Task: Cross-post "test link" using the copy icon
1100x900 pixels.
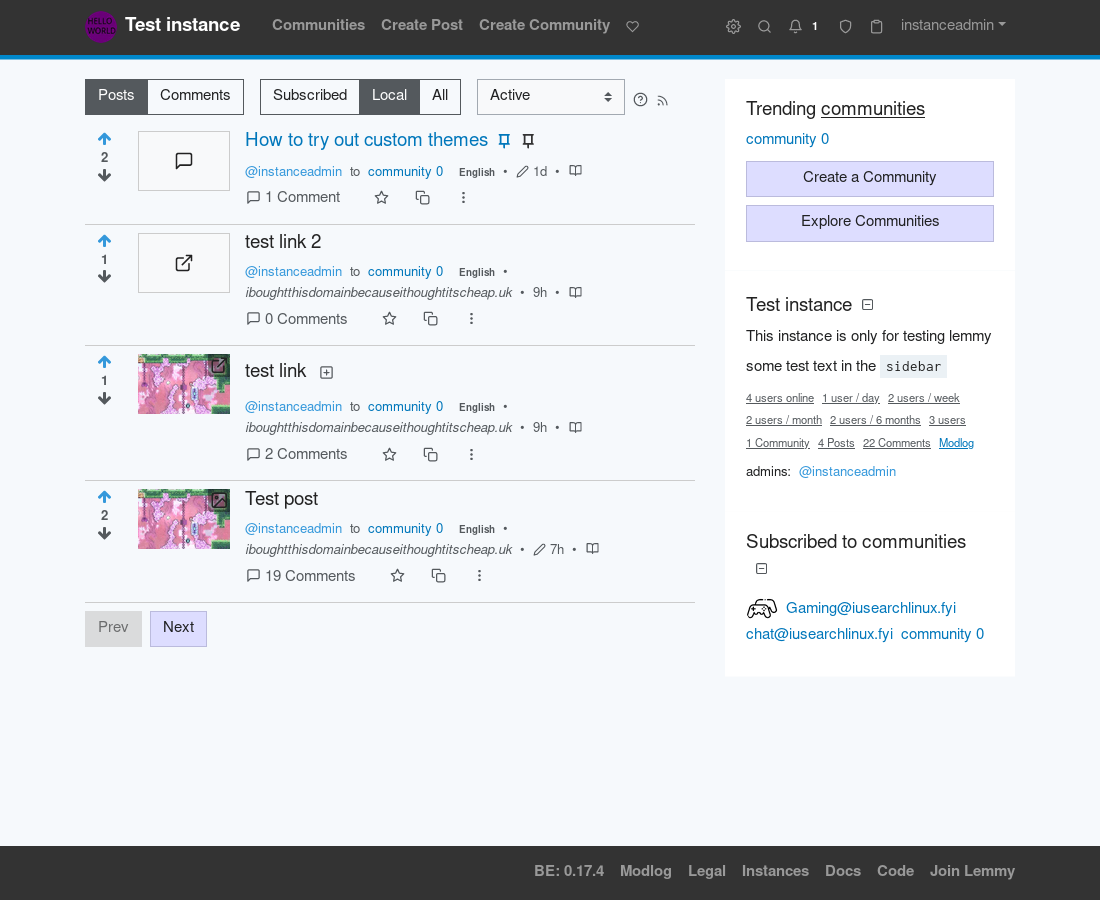Action: click(x=430, y=454)
